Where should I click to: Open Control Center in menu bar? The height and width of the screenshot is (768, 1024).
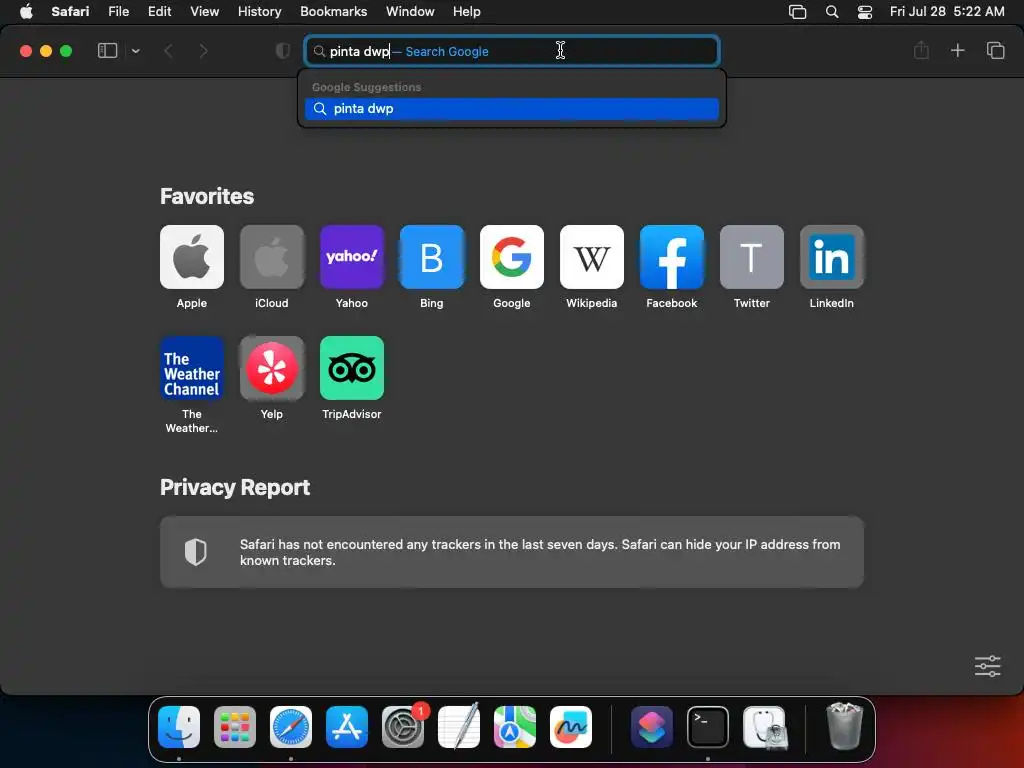coord(865,12)
